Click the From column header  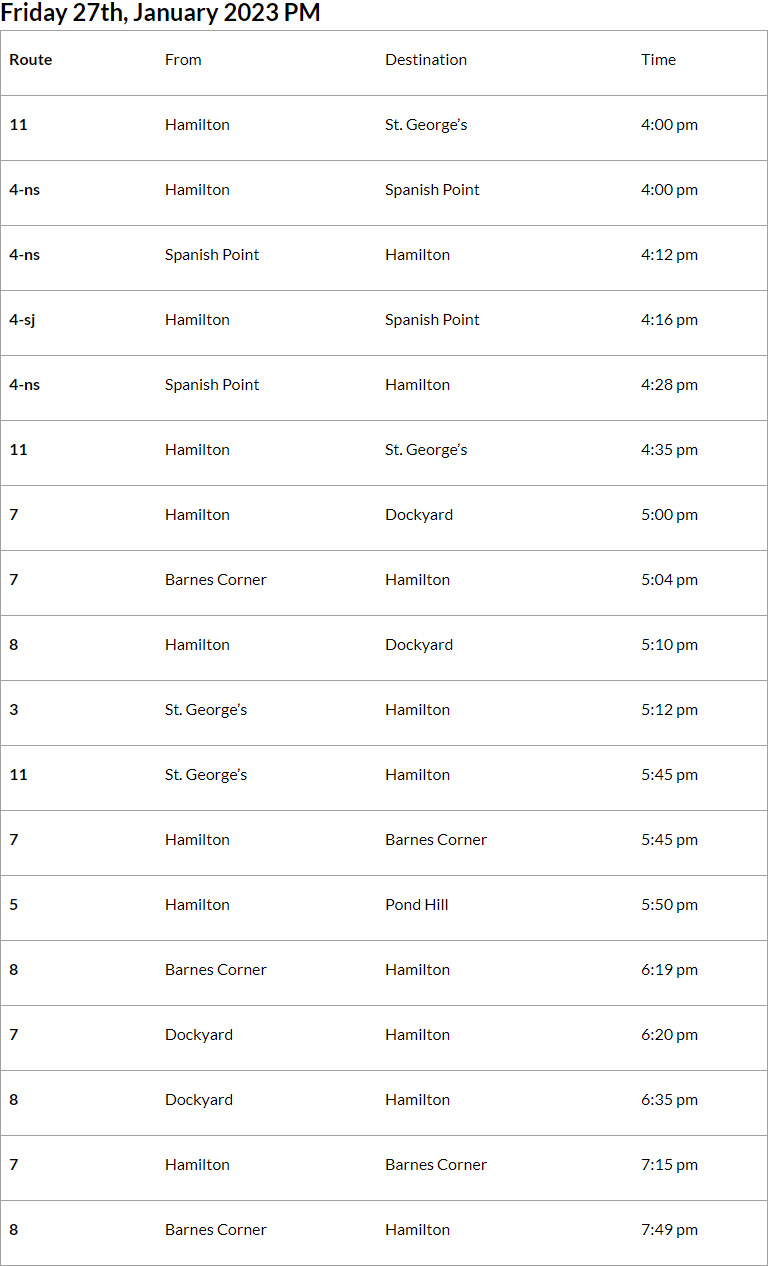click(x=183, y=60)
